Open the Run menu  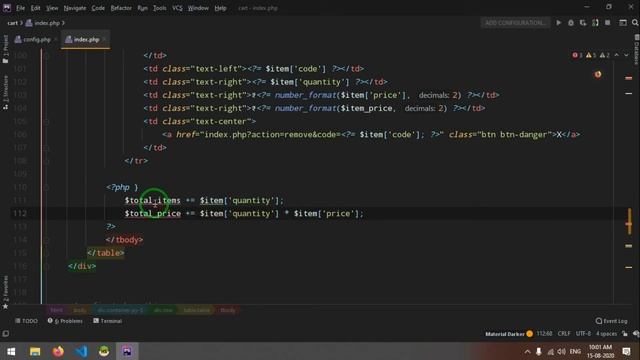pos(142,8)
